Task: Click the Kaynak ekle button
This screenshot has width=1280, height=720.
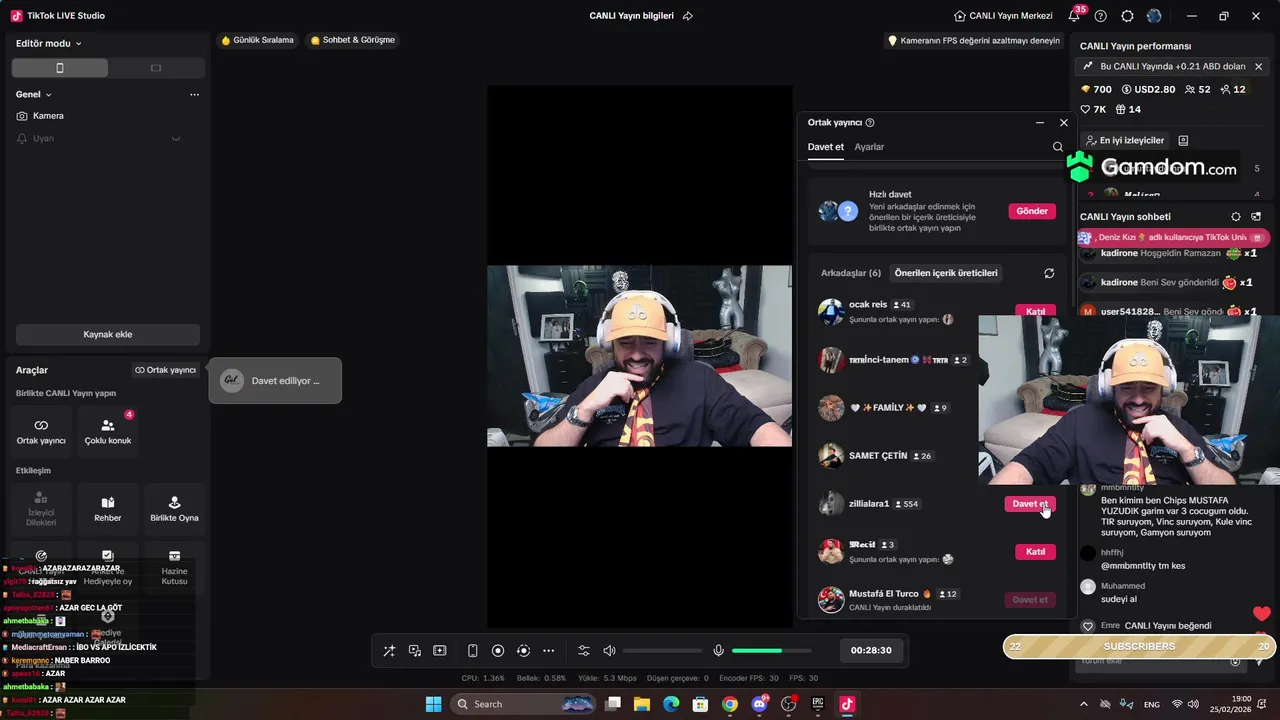Action: (108, 334)
